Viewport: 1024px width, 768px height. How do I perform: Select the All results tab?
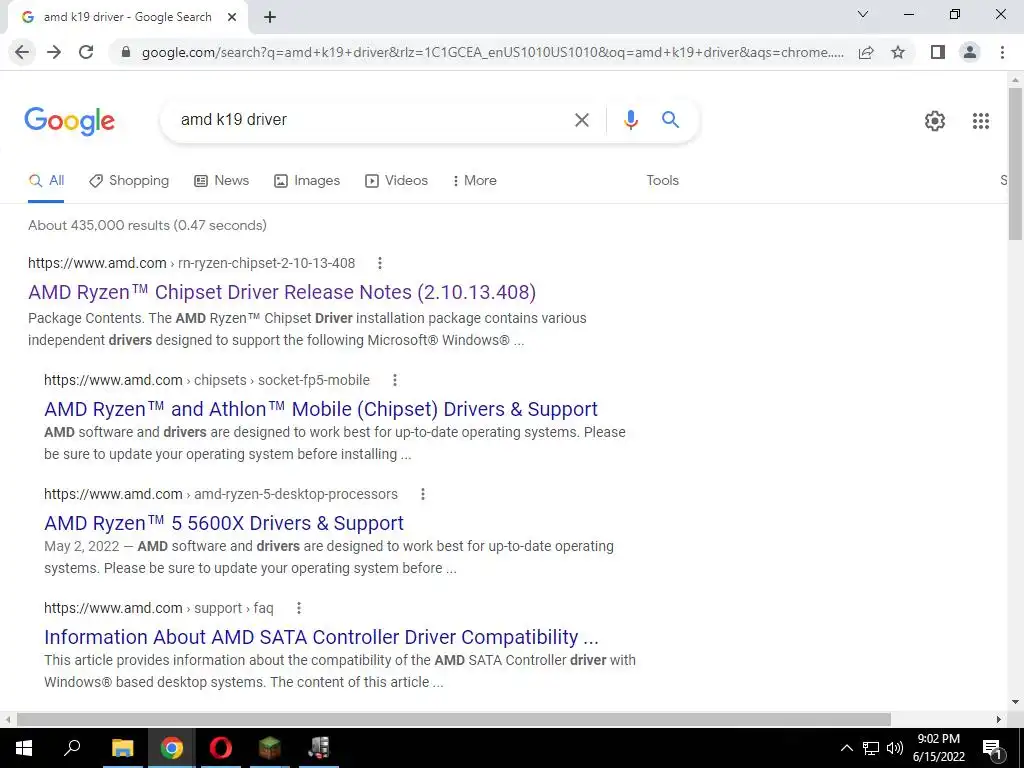click(46, 181)
